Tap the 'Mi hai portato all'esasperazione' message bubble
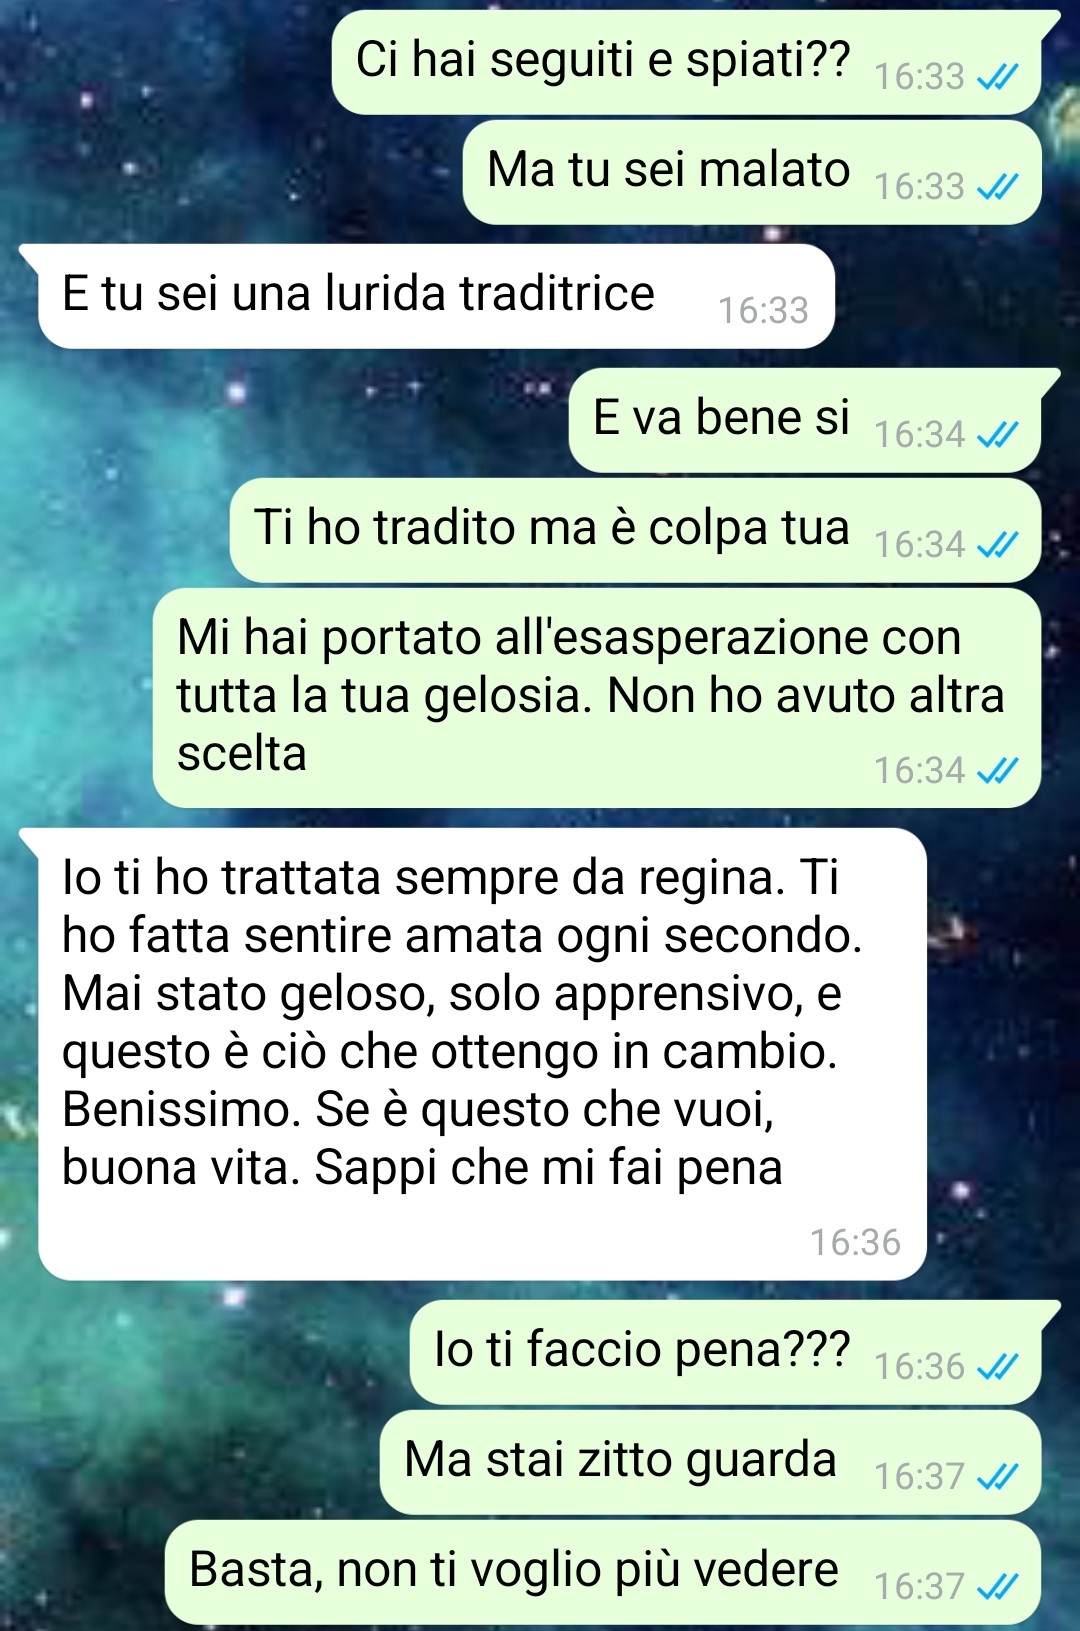Viewport: 1080px width, 1631px height. [x=597, y=698]
